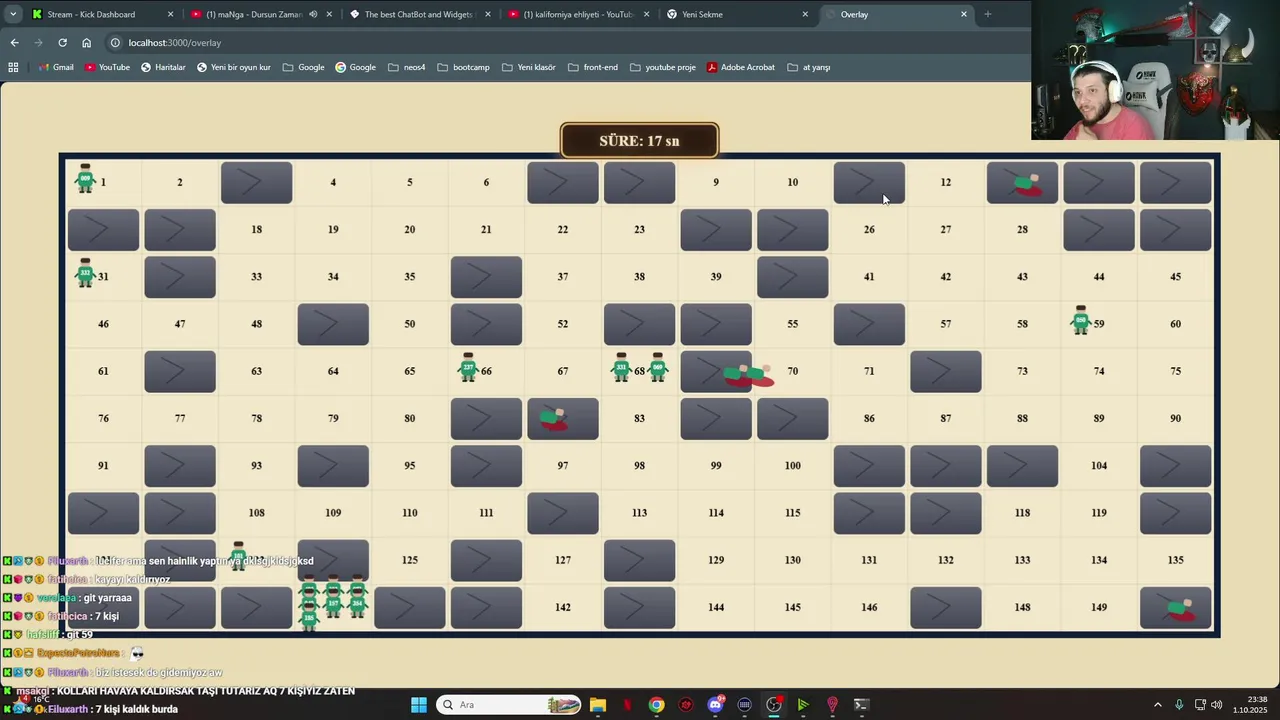Open the Gmail bookmark
This screenshot has width=1280, height=720.
click(56, 67)
